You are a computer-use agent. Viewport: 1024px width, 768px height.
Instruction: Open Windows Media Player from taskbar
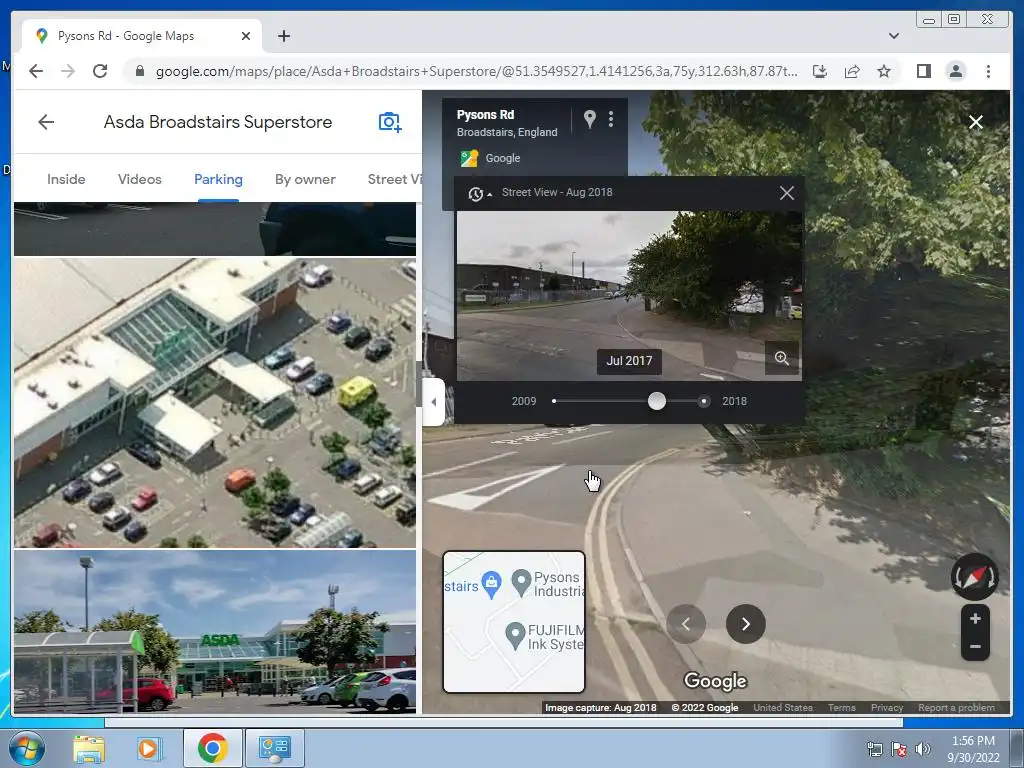point(148,748)
